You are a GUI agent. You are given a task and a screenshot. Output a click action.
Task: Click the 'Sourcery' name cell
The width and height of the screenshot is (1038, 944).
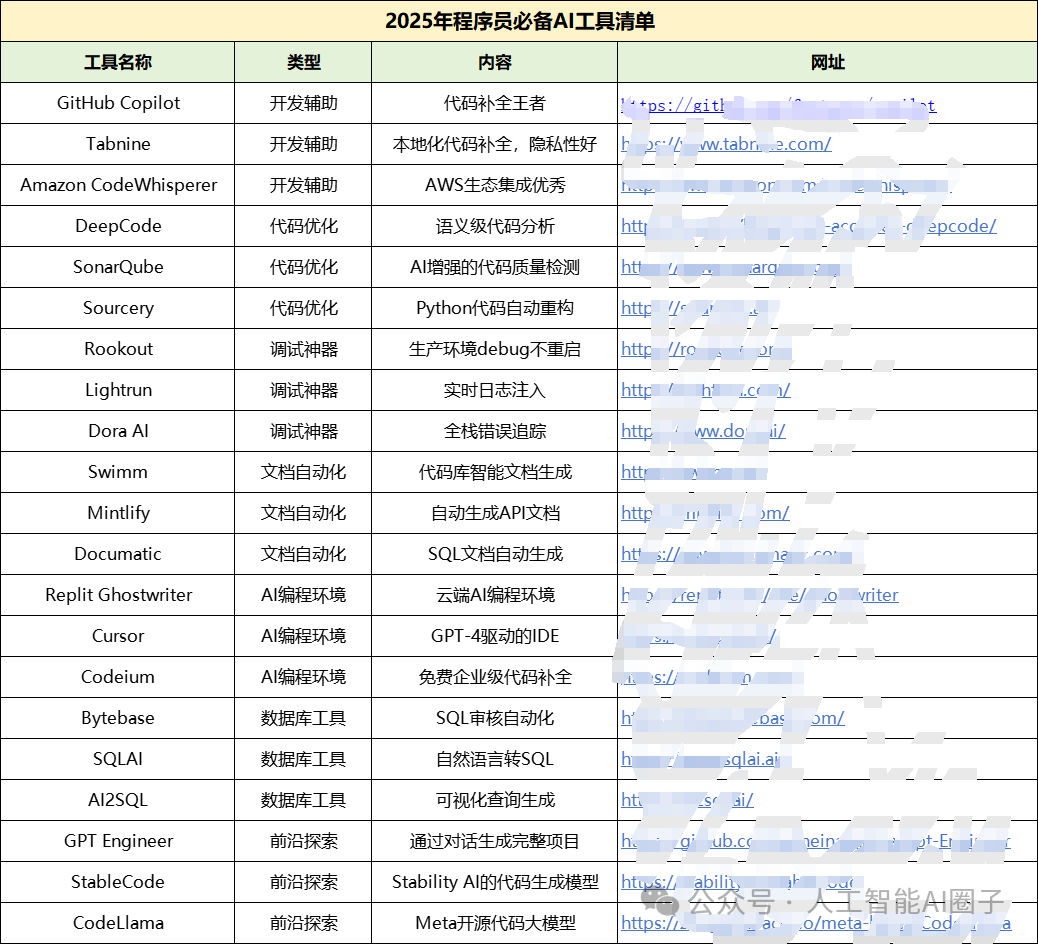click(118, 308)
